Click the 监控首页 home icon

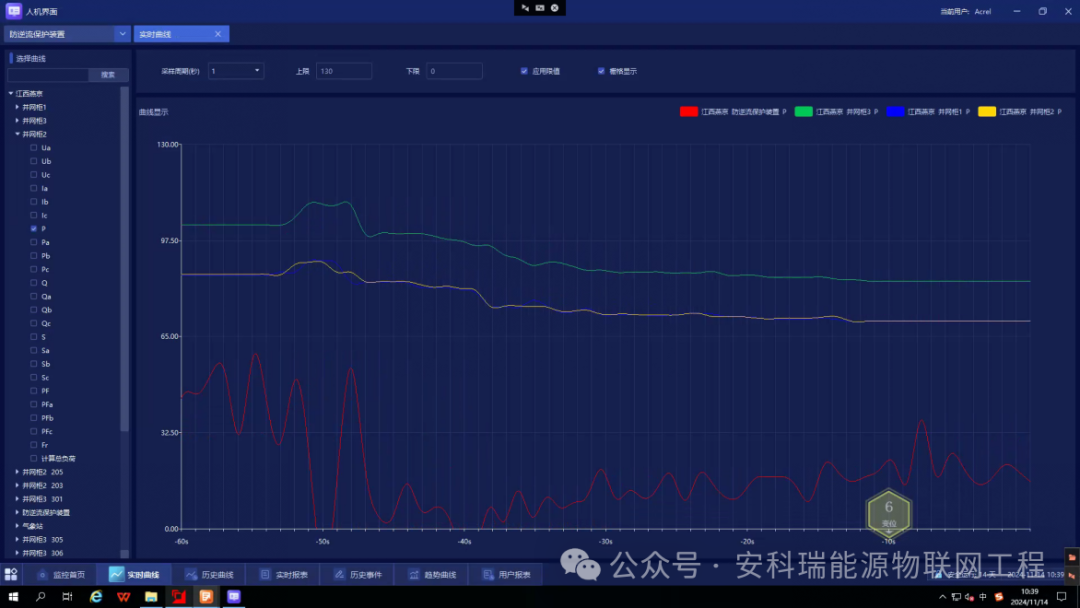tap(43, 574)
